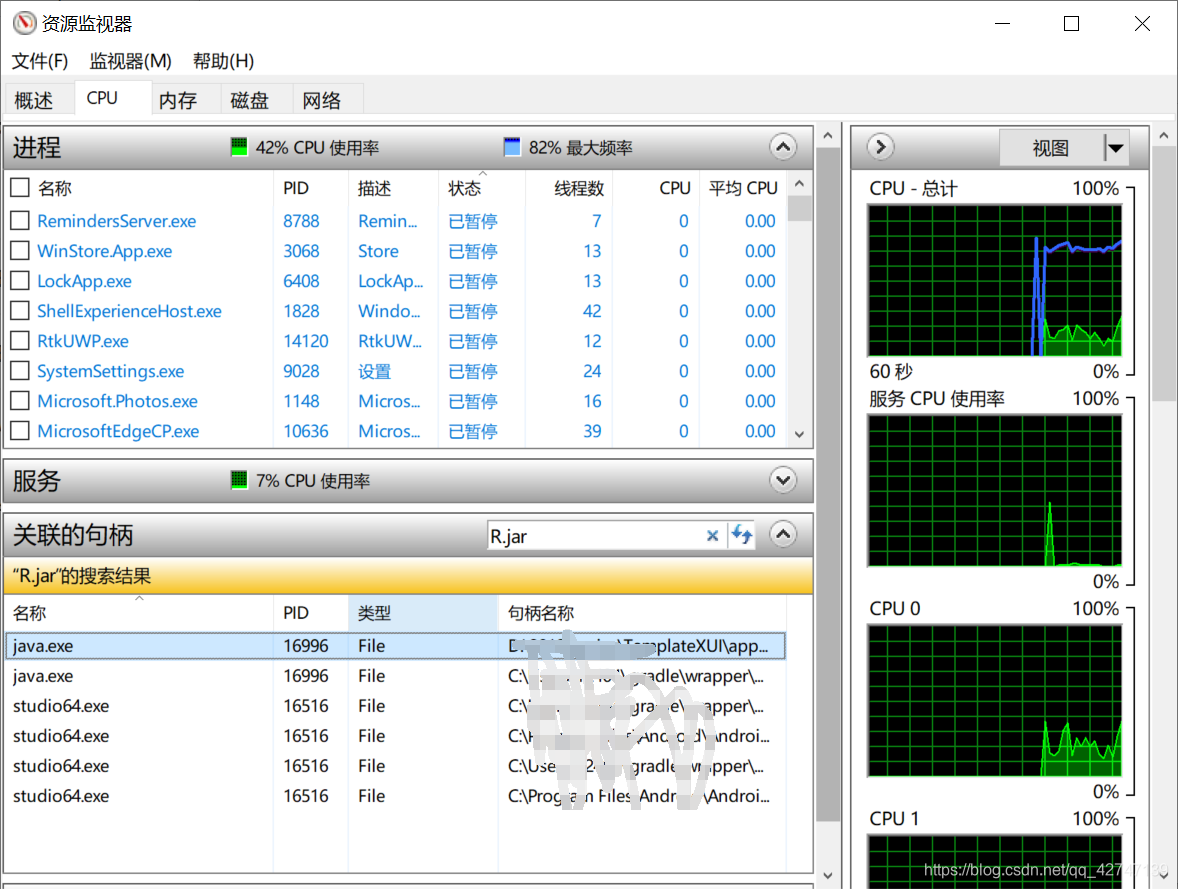Click the green 42% CPU usage indicator
The image size is (1178, 889).
(x=239, y=147)
